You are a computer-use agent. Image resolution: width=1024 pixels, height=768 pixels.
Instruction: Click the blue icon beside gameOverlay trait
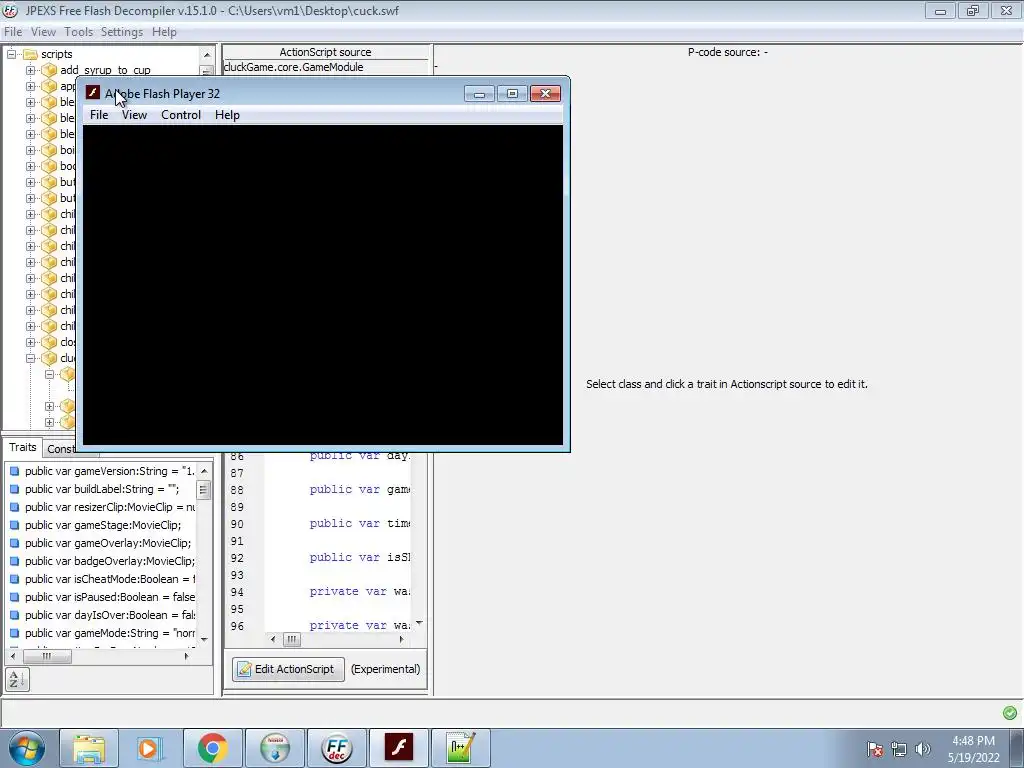coord(14,543)
